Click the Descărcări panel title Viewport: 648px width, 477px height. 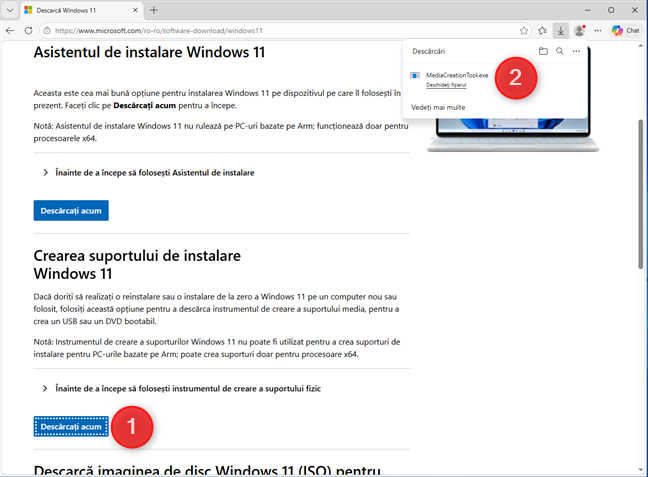coord(429,51)
